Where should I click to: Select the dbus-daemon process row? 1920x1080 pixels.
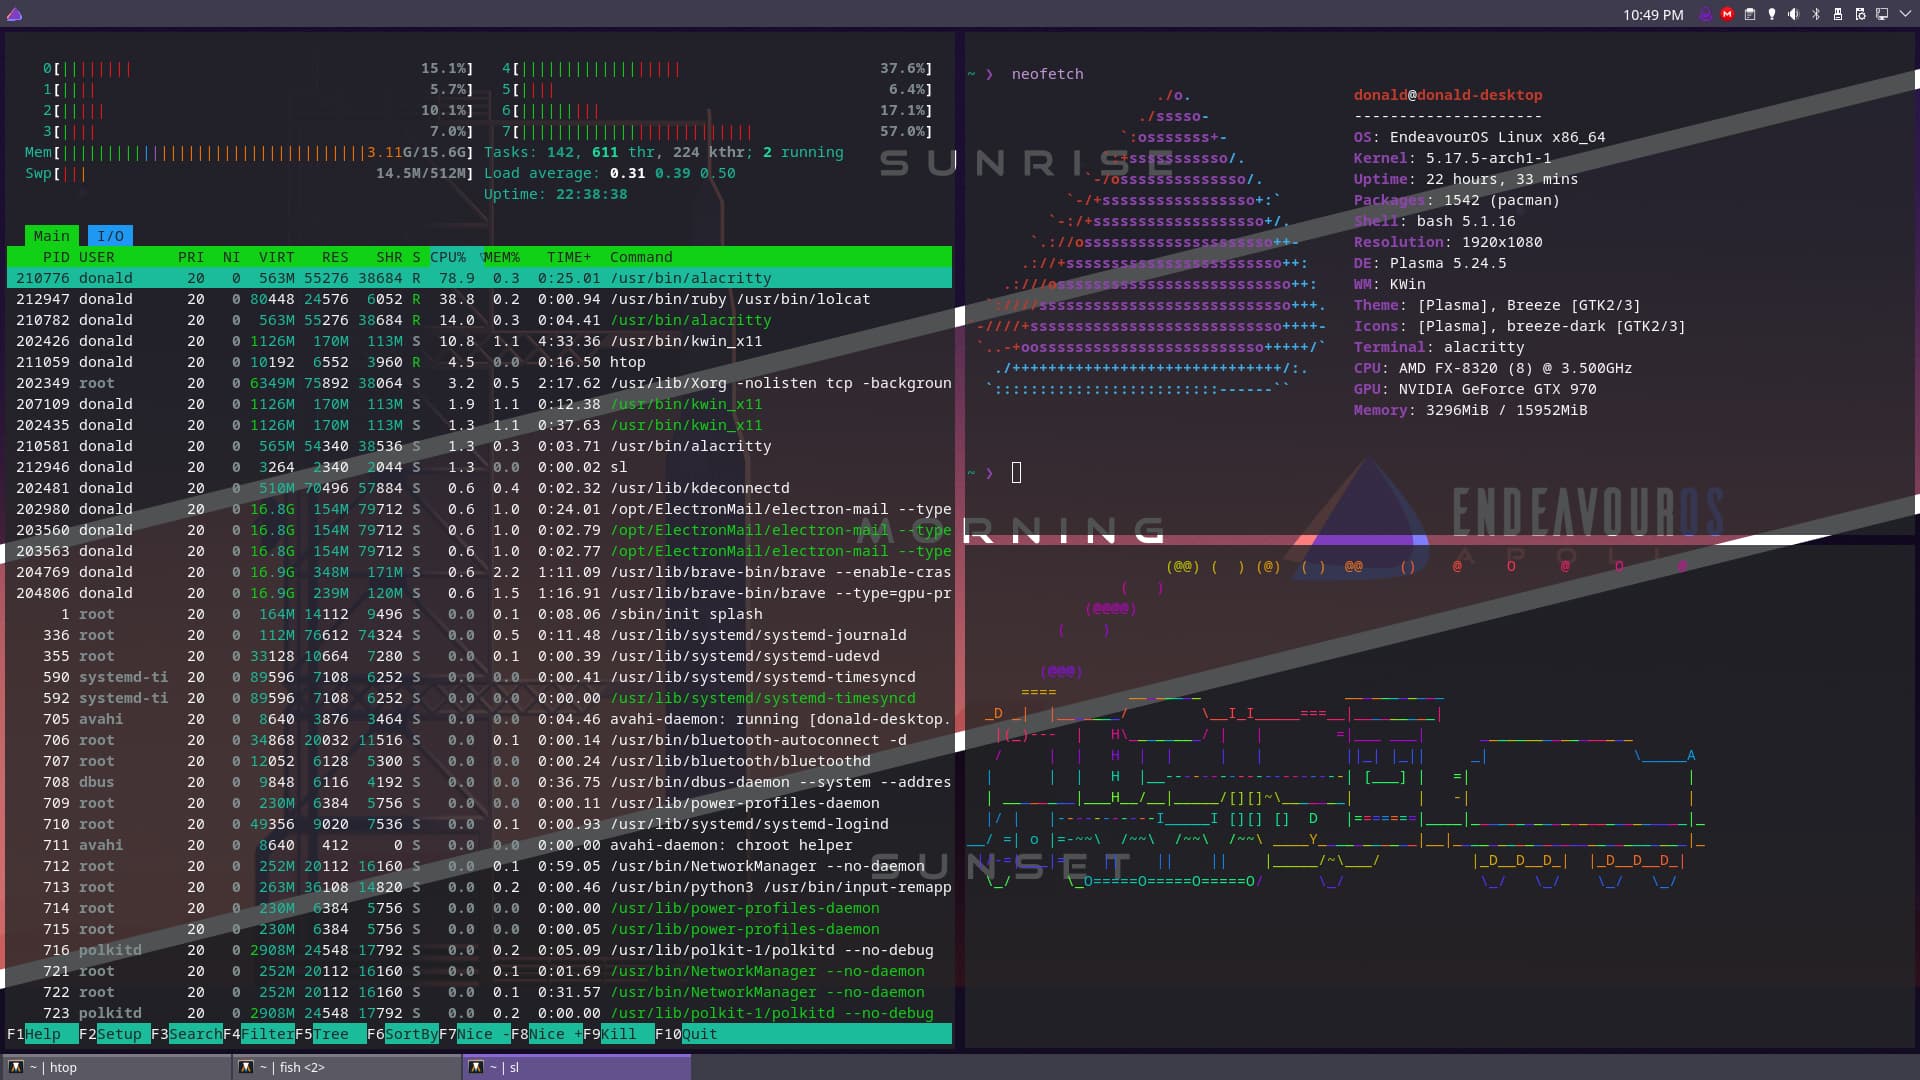coord(479,782)
